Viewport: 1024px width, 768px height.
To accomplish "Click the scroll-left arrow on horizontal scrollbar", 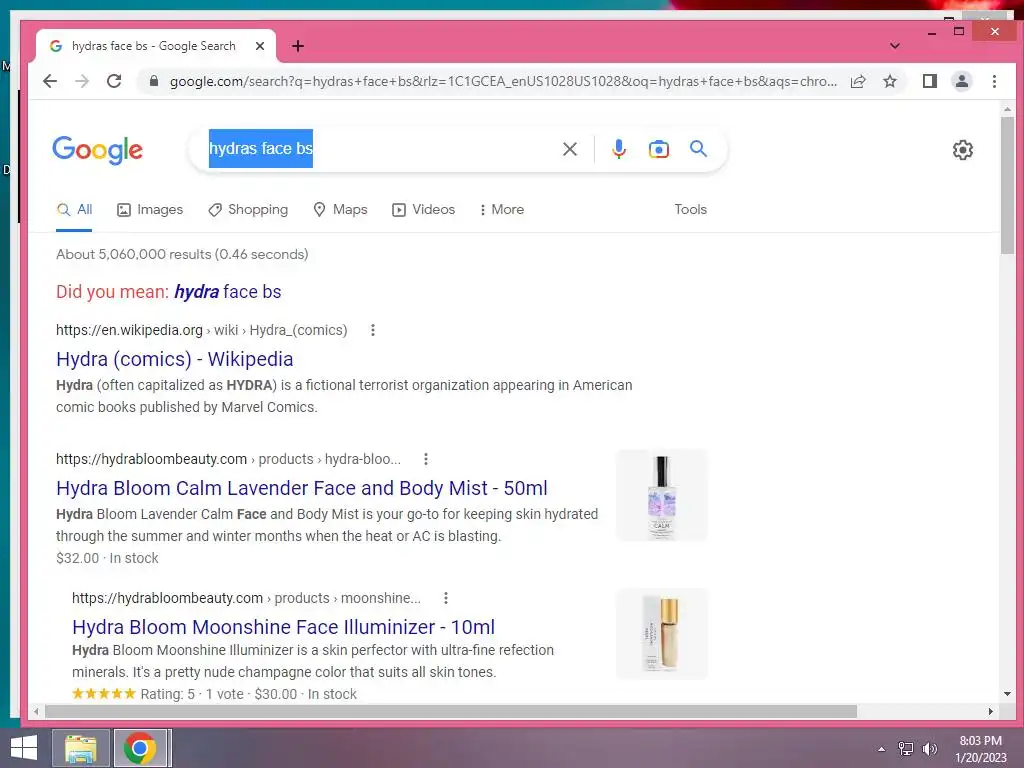I will click(x=36, y=711).
